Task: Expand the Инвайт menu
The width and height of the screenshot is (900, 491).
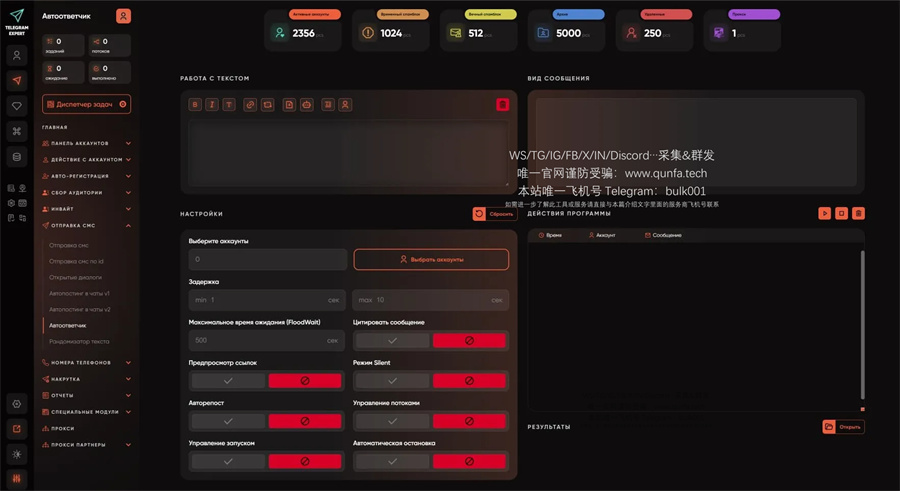Action: [x=86, y=209]
